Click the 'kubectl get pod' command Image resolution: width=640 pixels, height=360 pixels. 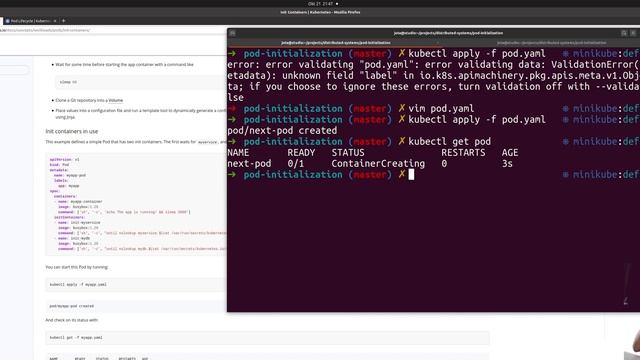click(x=449, y=142)
